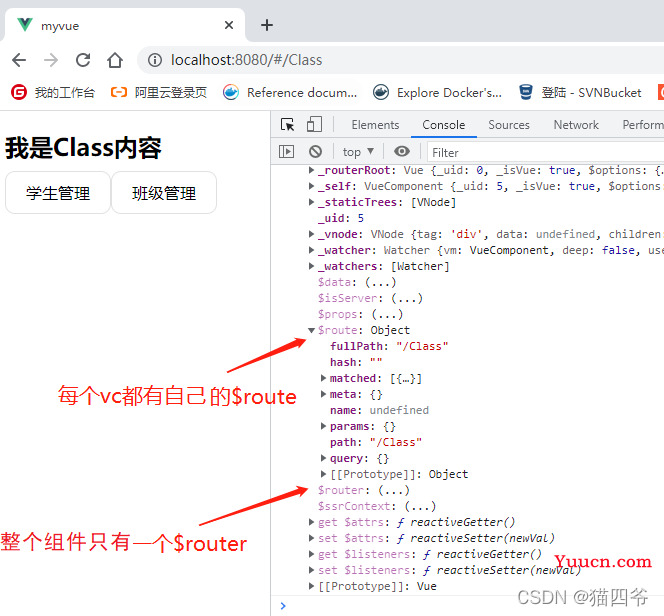This screenshot has height=616, width=664.
Task: Click the name: undefined line
Action: click(379, 410)
